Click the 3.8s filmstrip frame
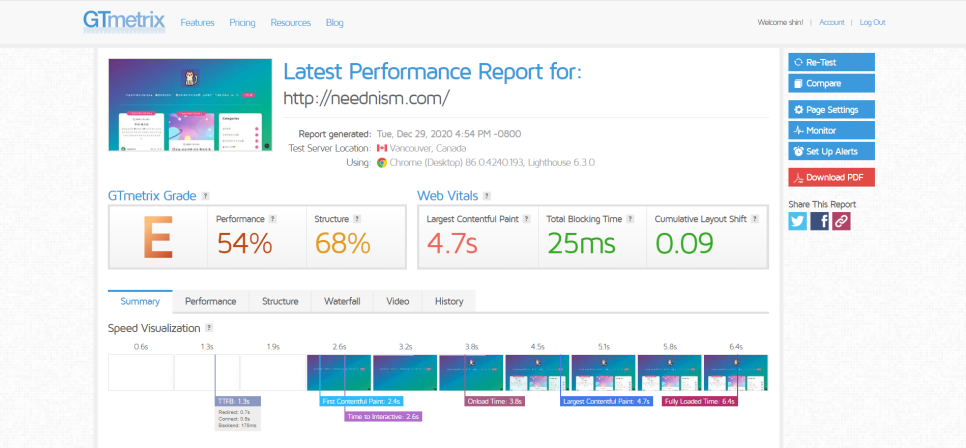966x448 pixels. 471,373
